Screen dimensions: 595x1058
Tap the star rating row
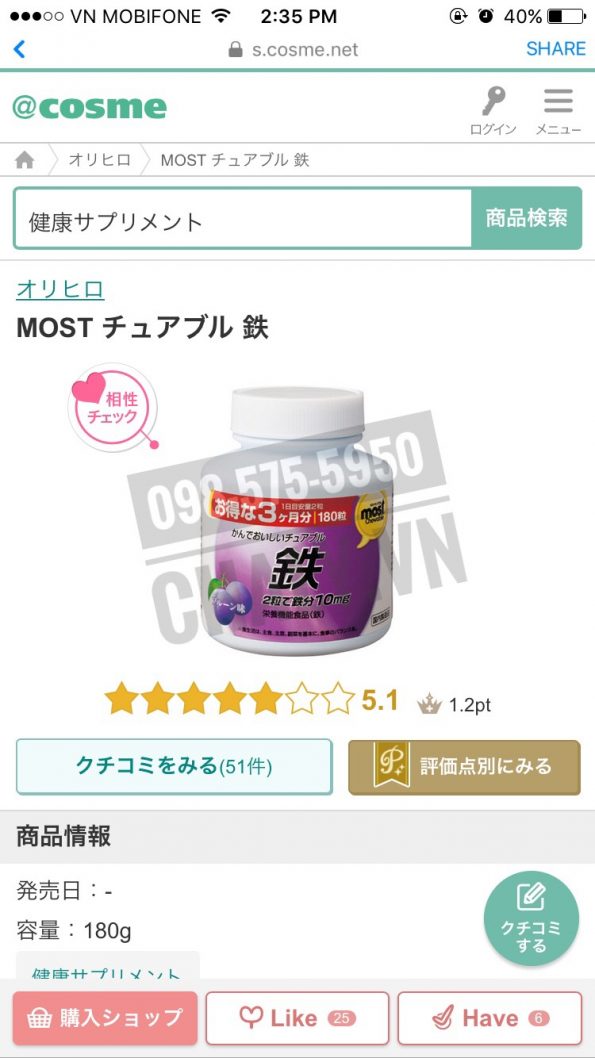pos(229,699)
